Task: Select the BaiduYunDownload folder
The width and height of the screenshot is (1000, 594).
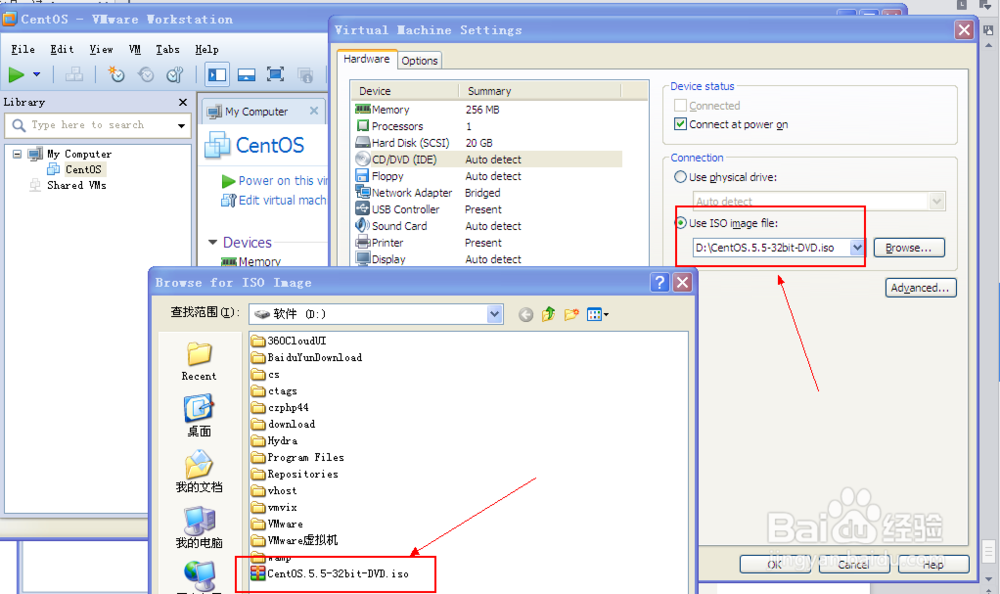Action: 307,357
